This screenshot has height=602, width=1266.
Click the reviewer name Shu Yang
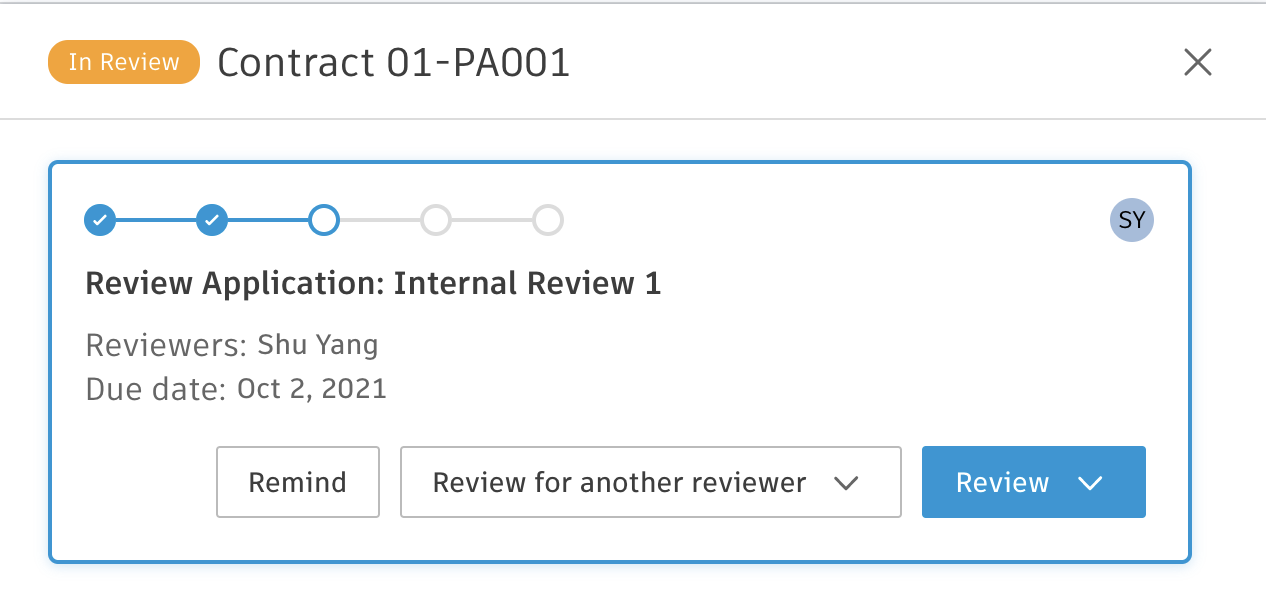coord(318,346)
